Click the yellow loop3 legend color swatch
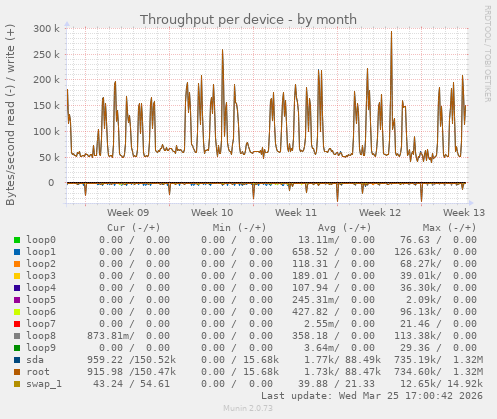This screenshot has height=419, width=497. [x=17, y=276]
